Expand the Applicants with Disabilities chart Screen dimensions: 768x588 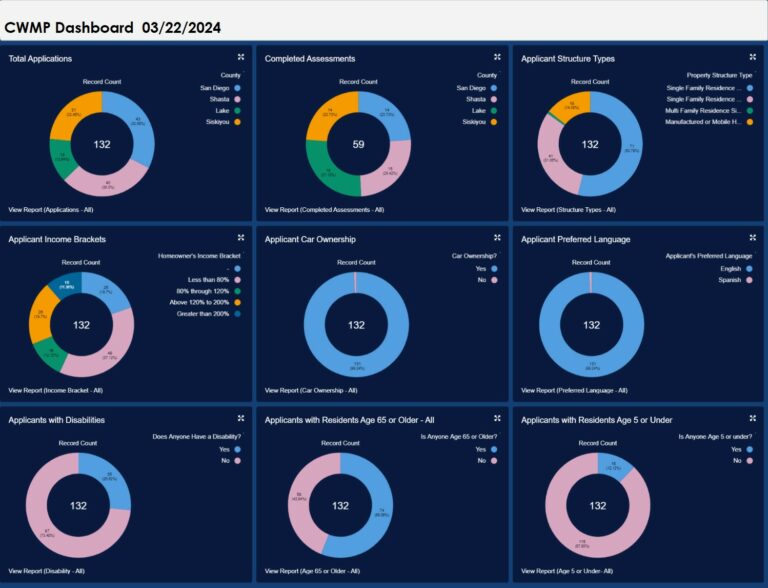click(x=241, y=418)
